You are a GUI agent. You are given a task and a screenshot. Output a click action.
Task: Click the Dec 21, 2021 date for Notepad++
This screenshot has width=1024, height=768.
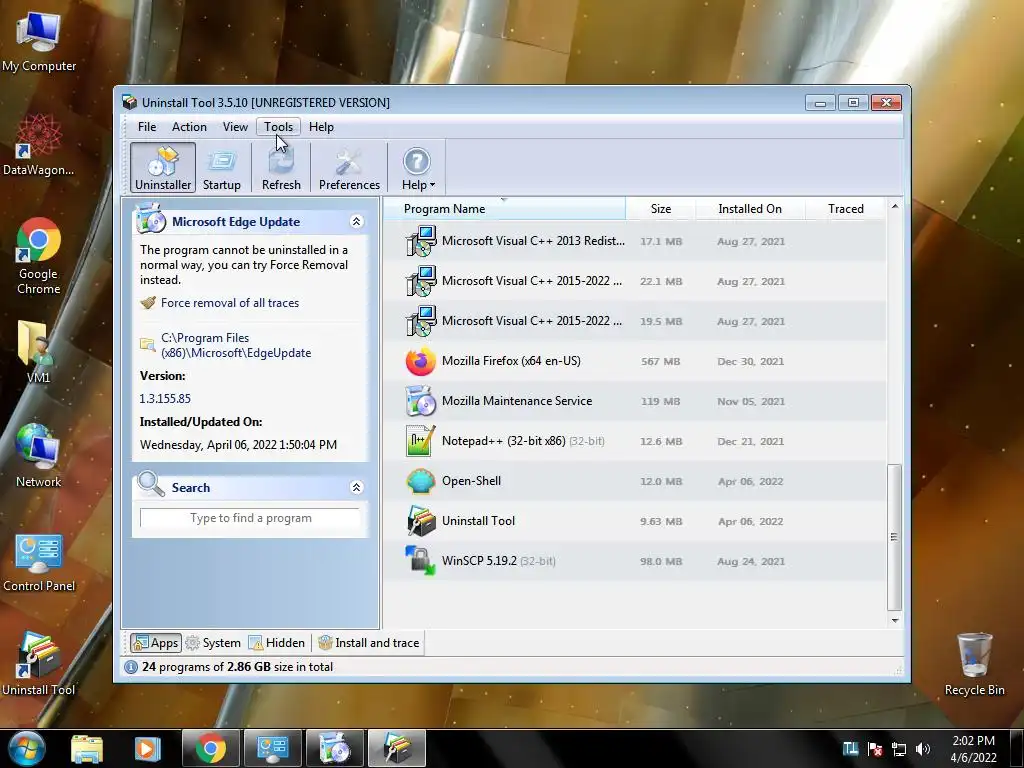pos(750,441)
